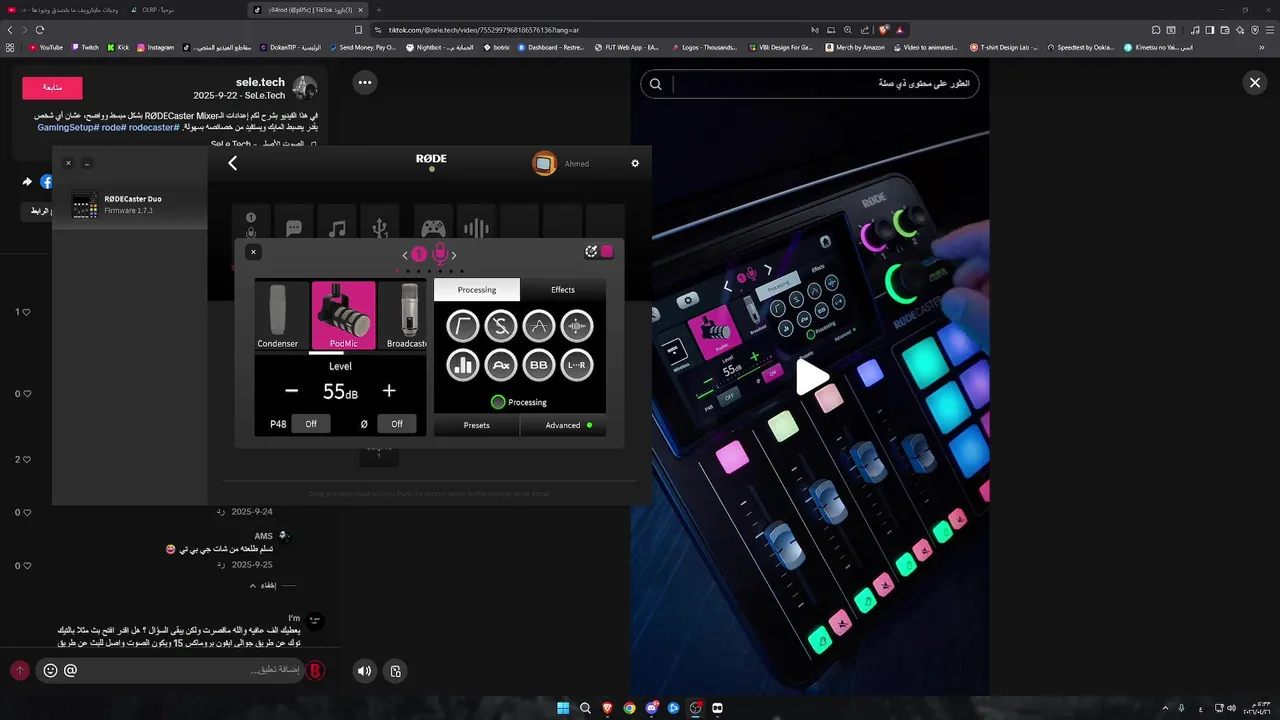Follow sele.tech with pink button
This screenshot has width=1280, height=720.
(52, 88)
